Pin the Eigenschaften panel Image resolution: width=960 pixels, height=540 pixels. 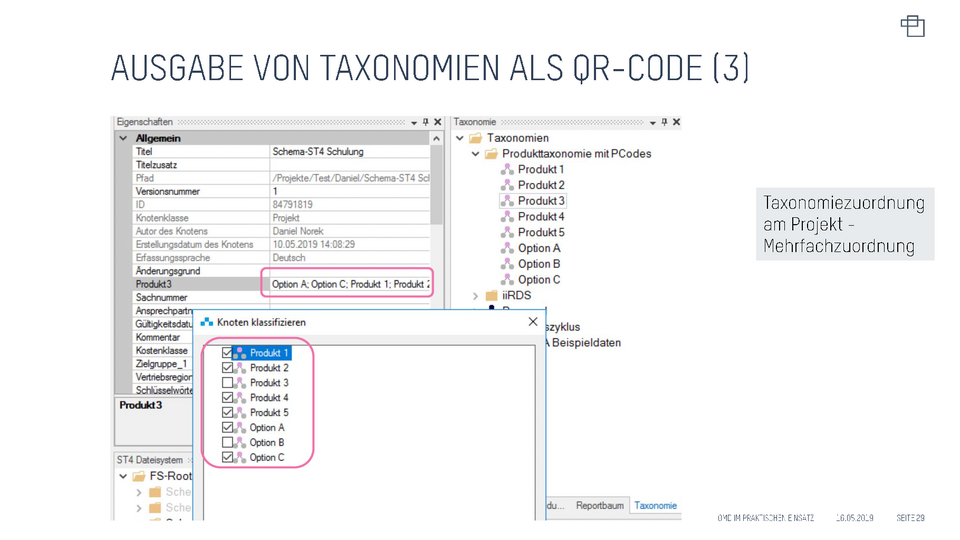[426, 122]
